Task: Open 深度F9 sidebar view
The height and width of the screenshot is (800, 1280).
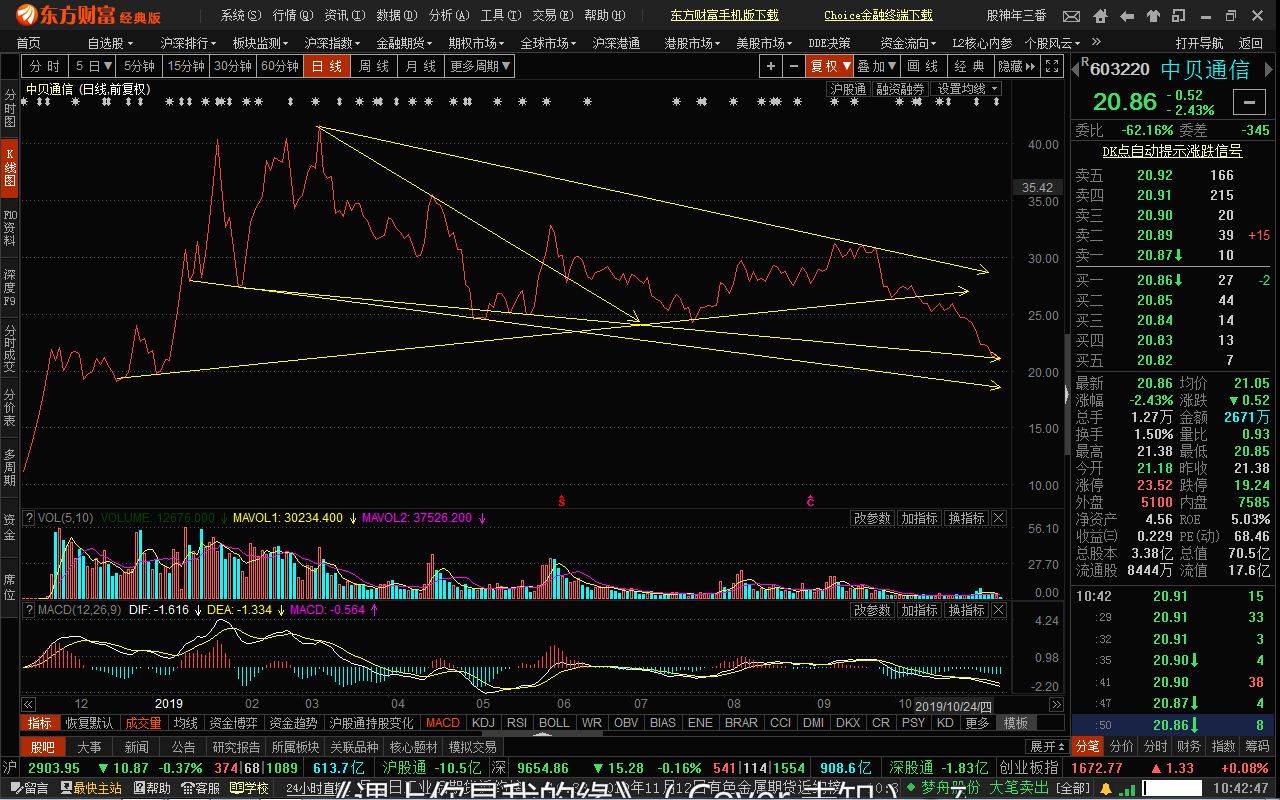Action: (x=9, y=287)
